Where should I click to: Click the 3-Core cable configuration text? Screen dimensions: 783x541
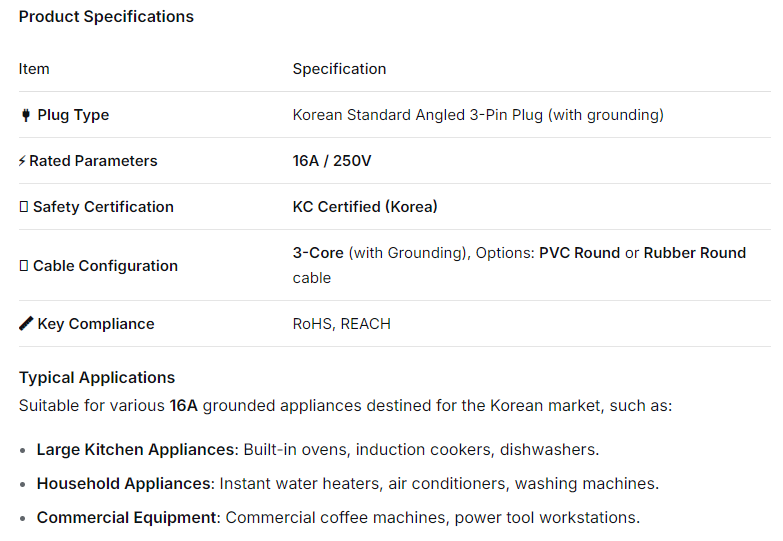click(x=318, y=253)
